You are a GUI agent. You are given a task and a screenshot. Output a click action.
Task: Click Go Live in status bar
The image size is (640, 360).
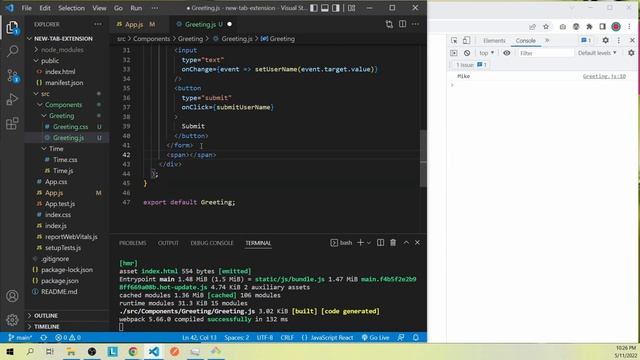pyautogui.click(x=375, y=338)
